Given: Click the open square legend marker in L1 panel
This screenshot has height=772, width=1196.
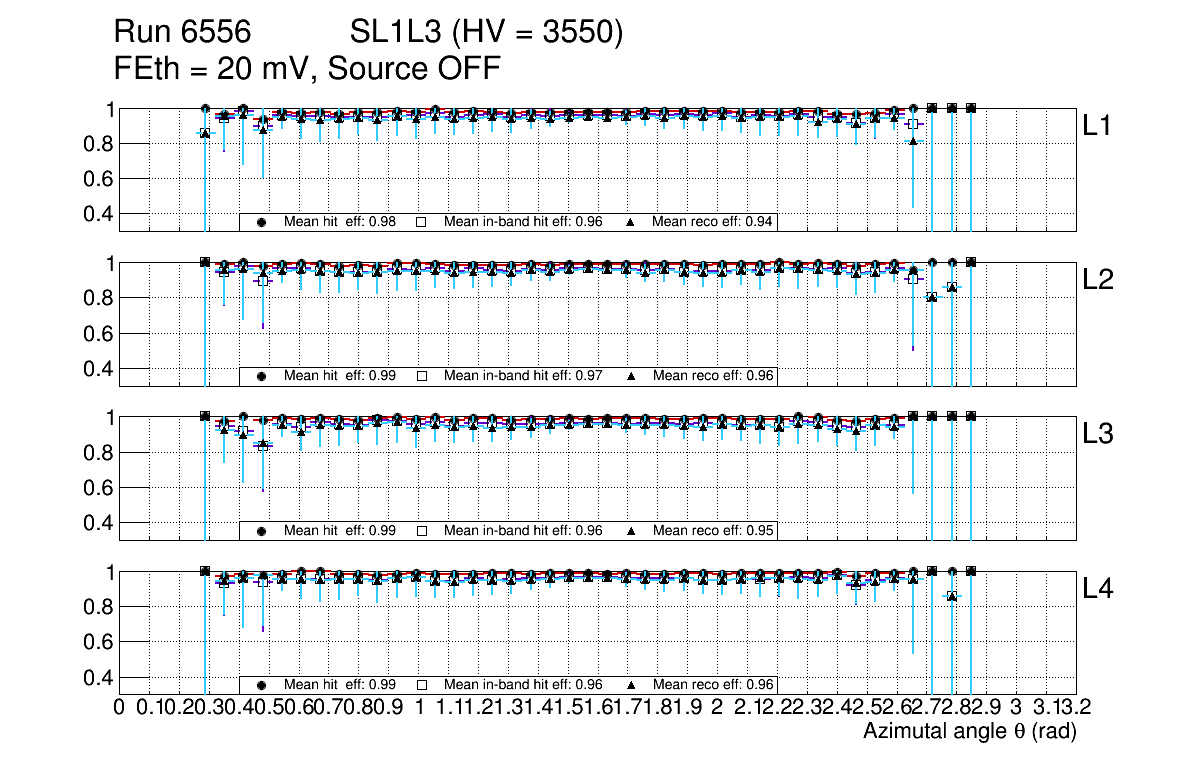Looking at the screenshot, I should point(421,222).
